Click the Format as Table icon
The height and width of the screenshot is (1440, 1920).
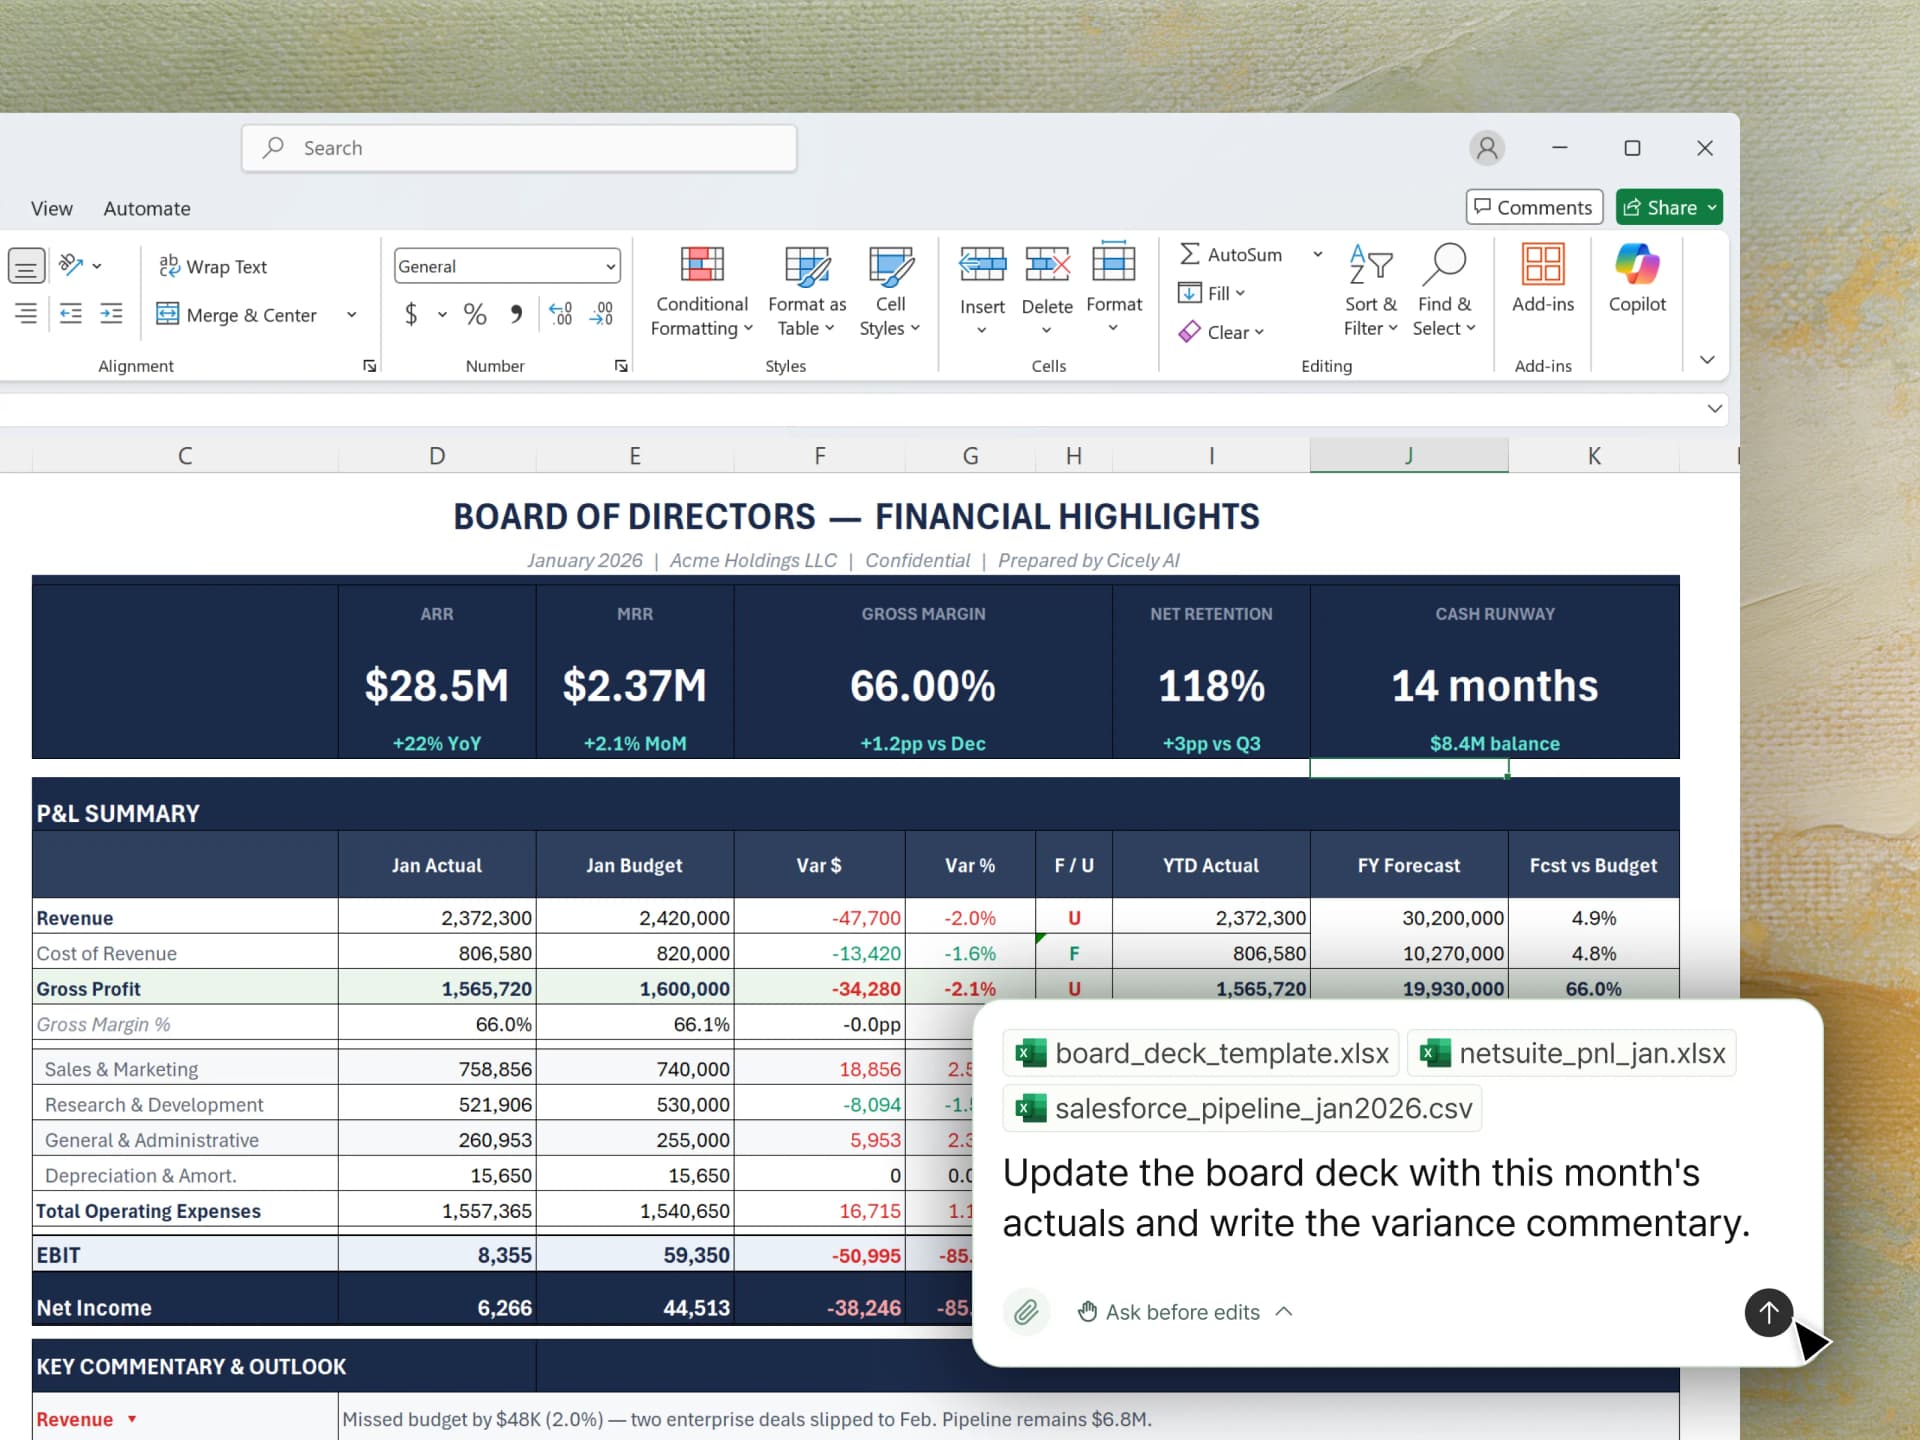pos(807,266)
